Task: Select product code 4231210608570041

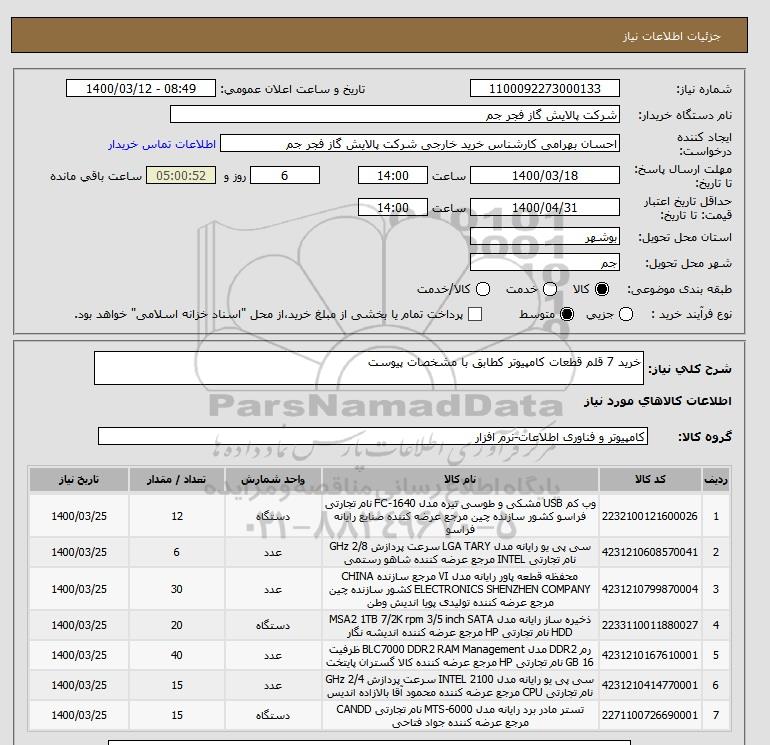Action: [x=650, y=552]
